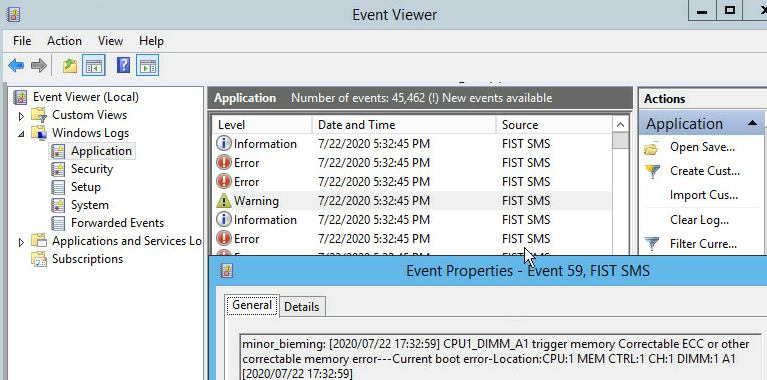Select the Warning event row
This screenshot has height=380, width=767.
point(412,201)
